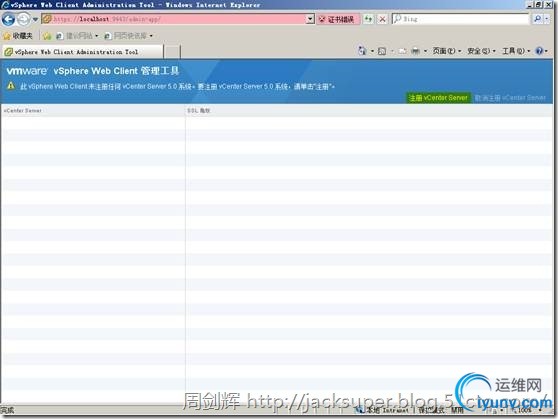Open the Web Slice Gallery (网页快讯库) link
Screen dimensions: 558x419
(128, 36)
